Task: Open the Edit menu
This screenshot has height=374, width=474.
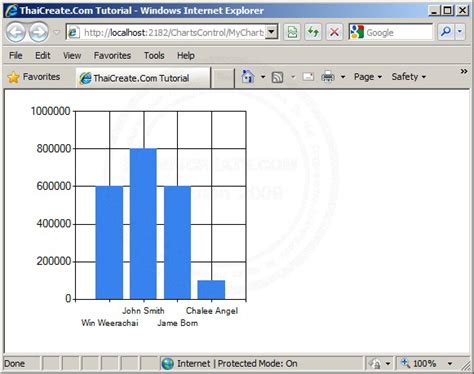Action: click(x=43, y=55)
